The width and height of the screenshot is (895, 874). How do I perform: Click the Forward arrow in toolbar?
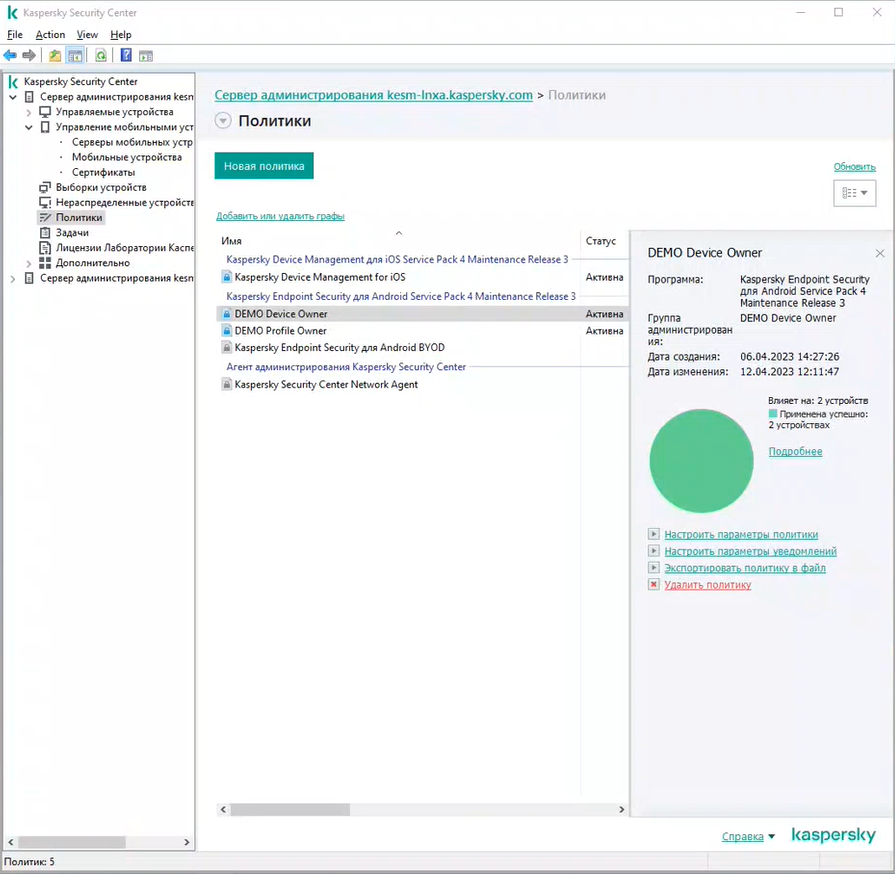pyautogui.click(x=29, y=55)
